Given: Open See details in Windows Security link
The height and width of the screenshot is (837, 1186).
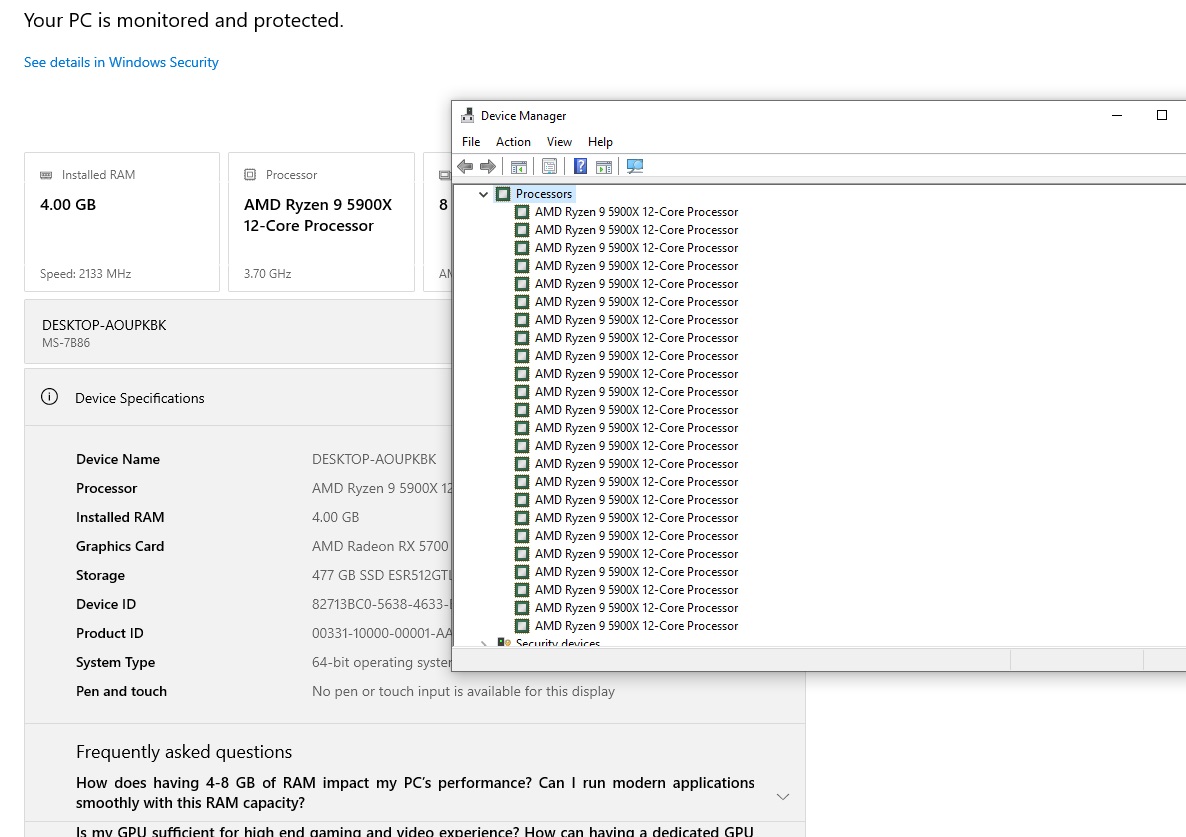Looking at the screenshot, I should pos(121,62).
